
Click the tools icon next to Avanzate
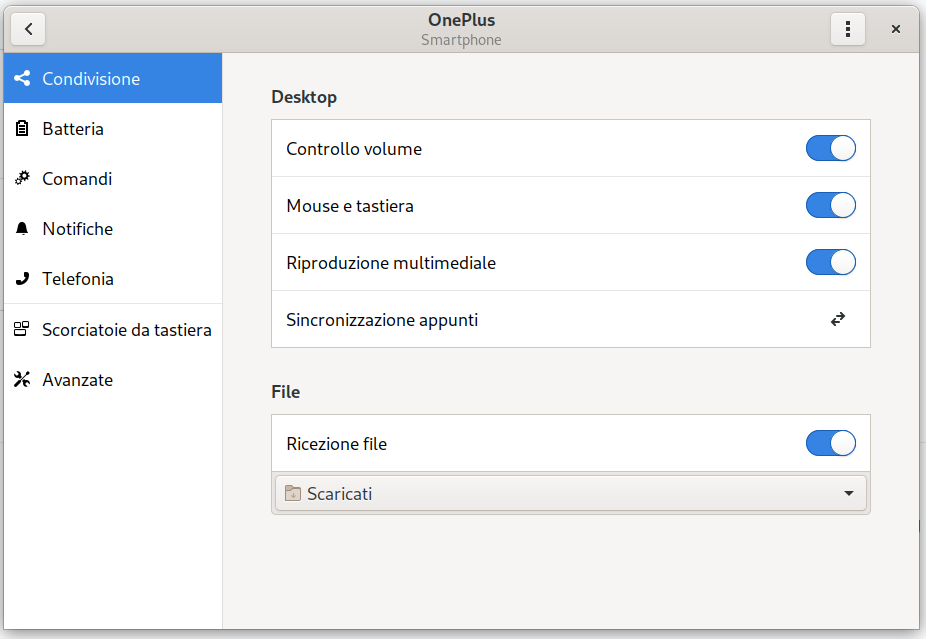click(x=22, y=379)
